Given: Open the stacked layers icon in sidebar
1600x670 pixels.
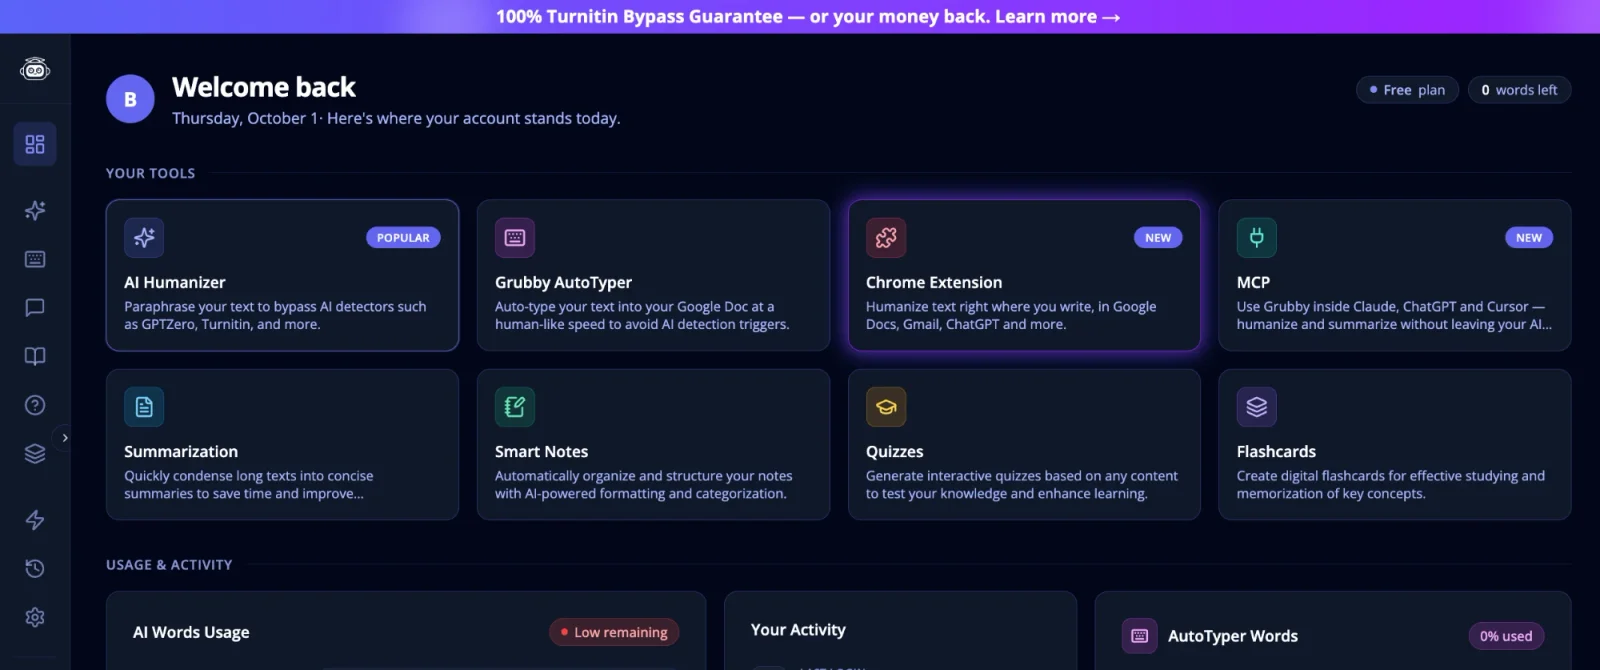Looking at the screenshot, I should click(x=35, y=454).
